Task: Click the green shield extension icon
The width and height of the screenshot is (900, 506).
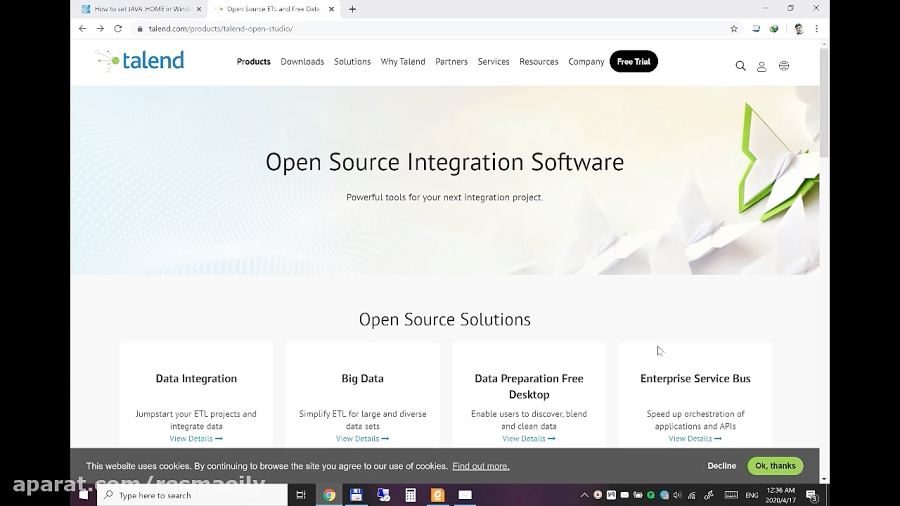Action: 774,29
